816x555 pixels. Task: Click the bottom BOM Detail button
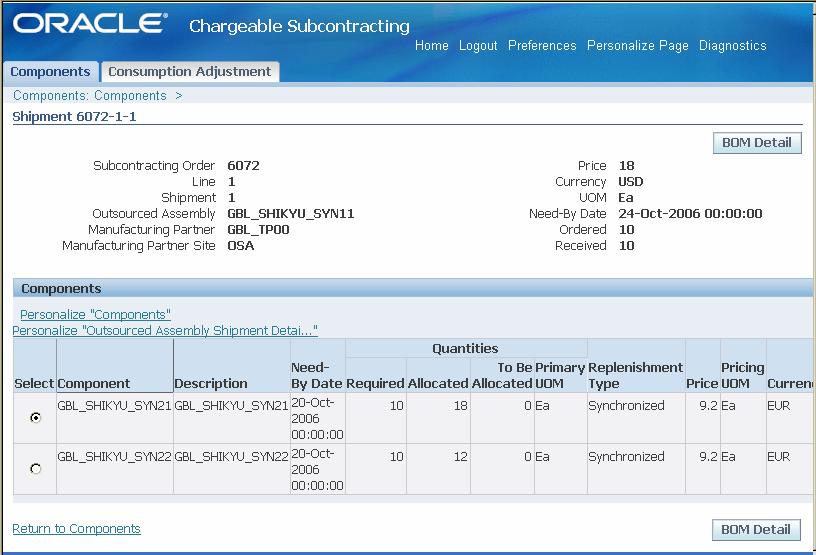click(x=756, y=529)
